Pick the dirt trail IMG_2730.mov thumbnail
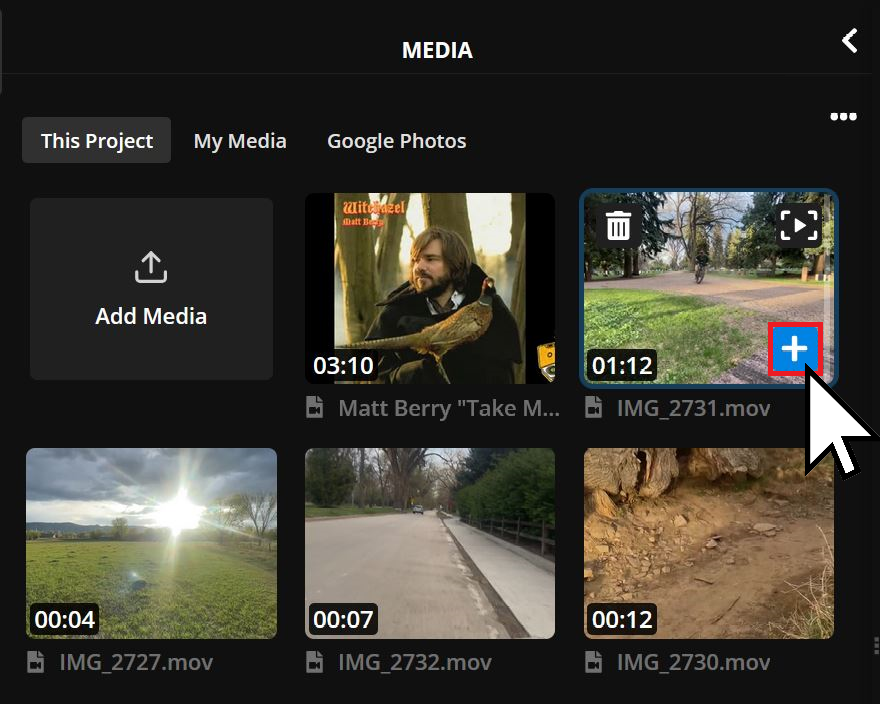The width and height of the screenshot is (880, 704). pyautogui.click(x=709, y=543)
